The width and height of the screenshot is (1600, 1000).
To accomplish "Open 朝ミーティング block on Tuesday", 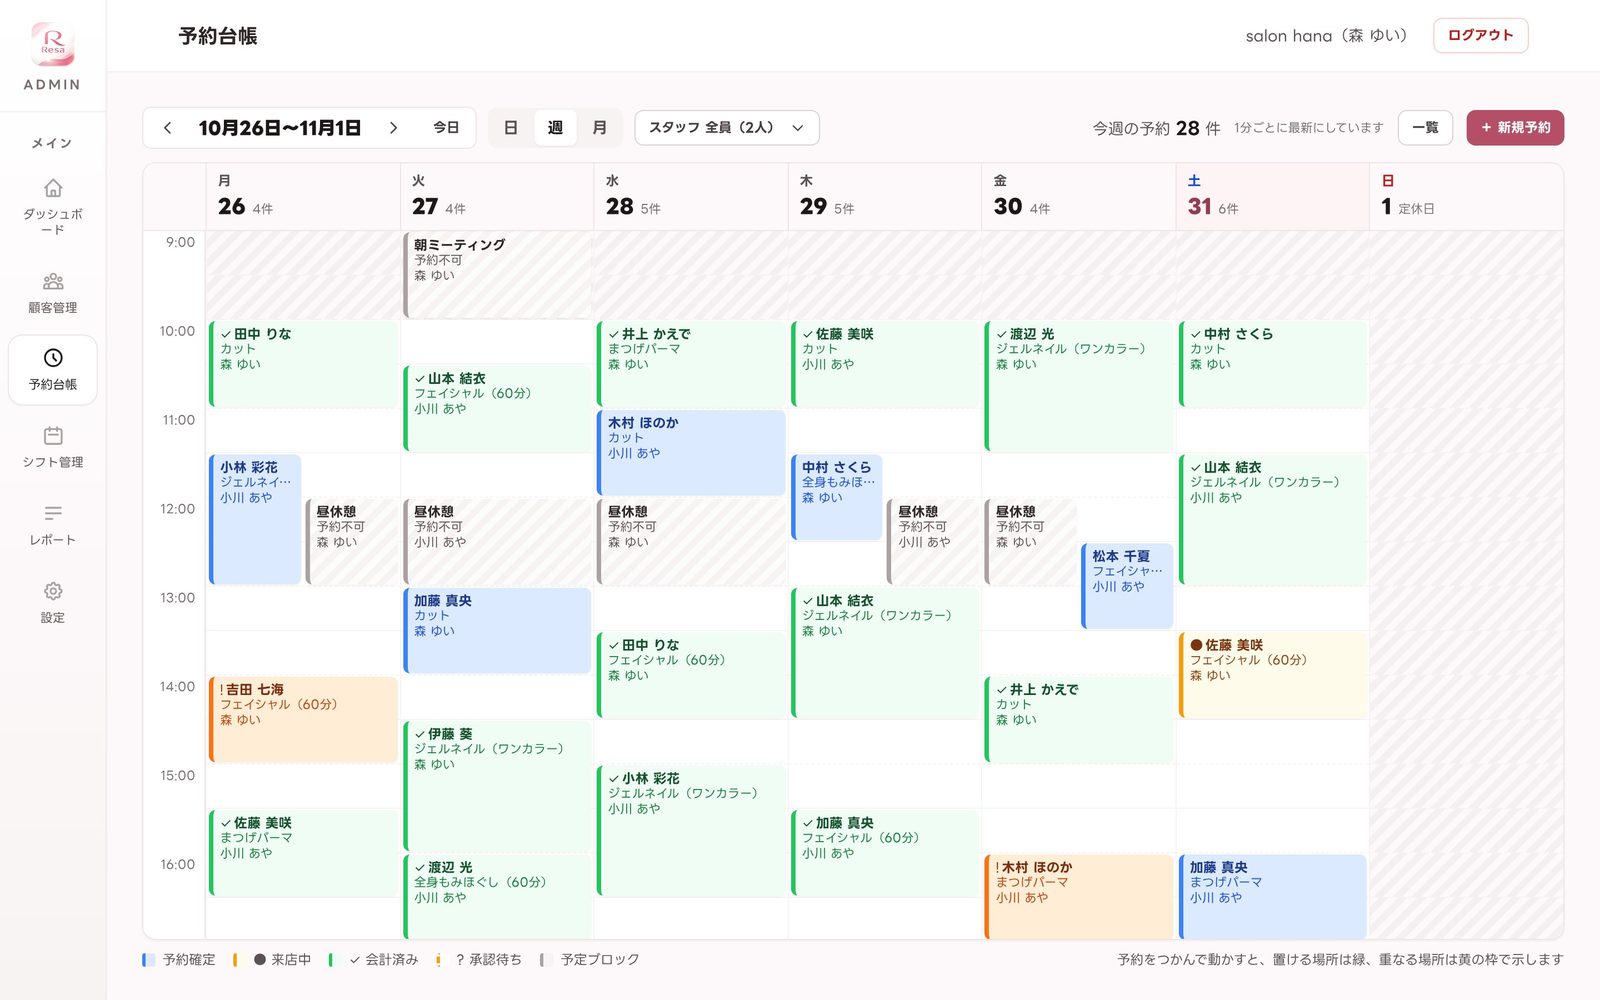I will click(x=497, y=275).
